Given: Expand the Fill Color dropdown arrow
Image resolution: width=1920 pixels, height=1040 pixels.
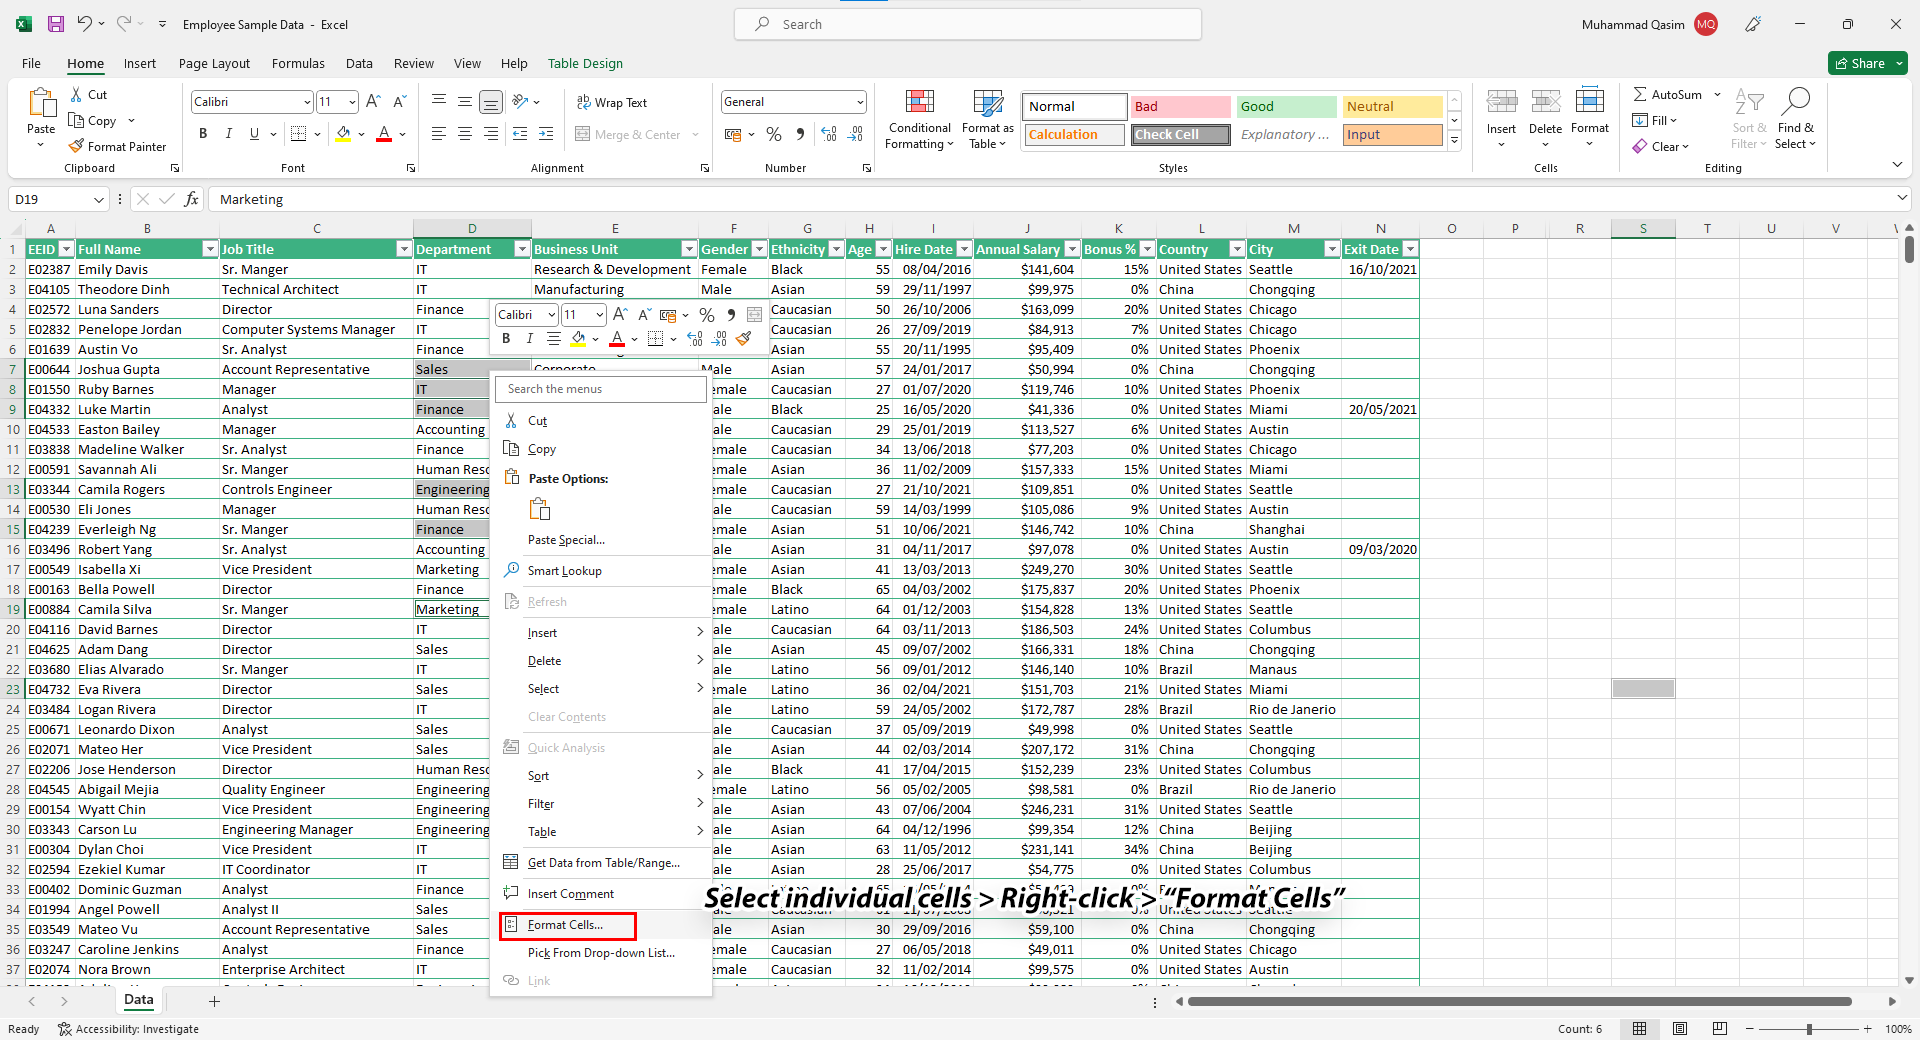Looking at the screenshot, I should click(361, 134).
